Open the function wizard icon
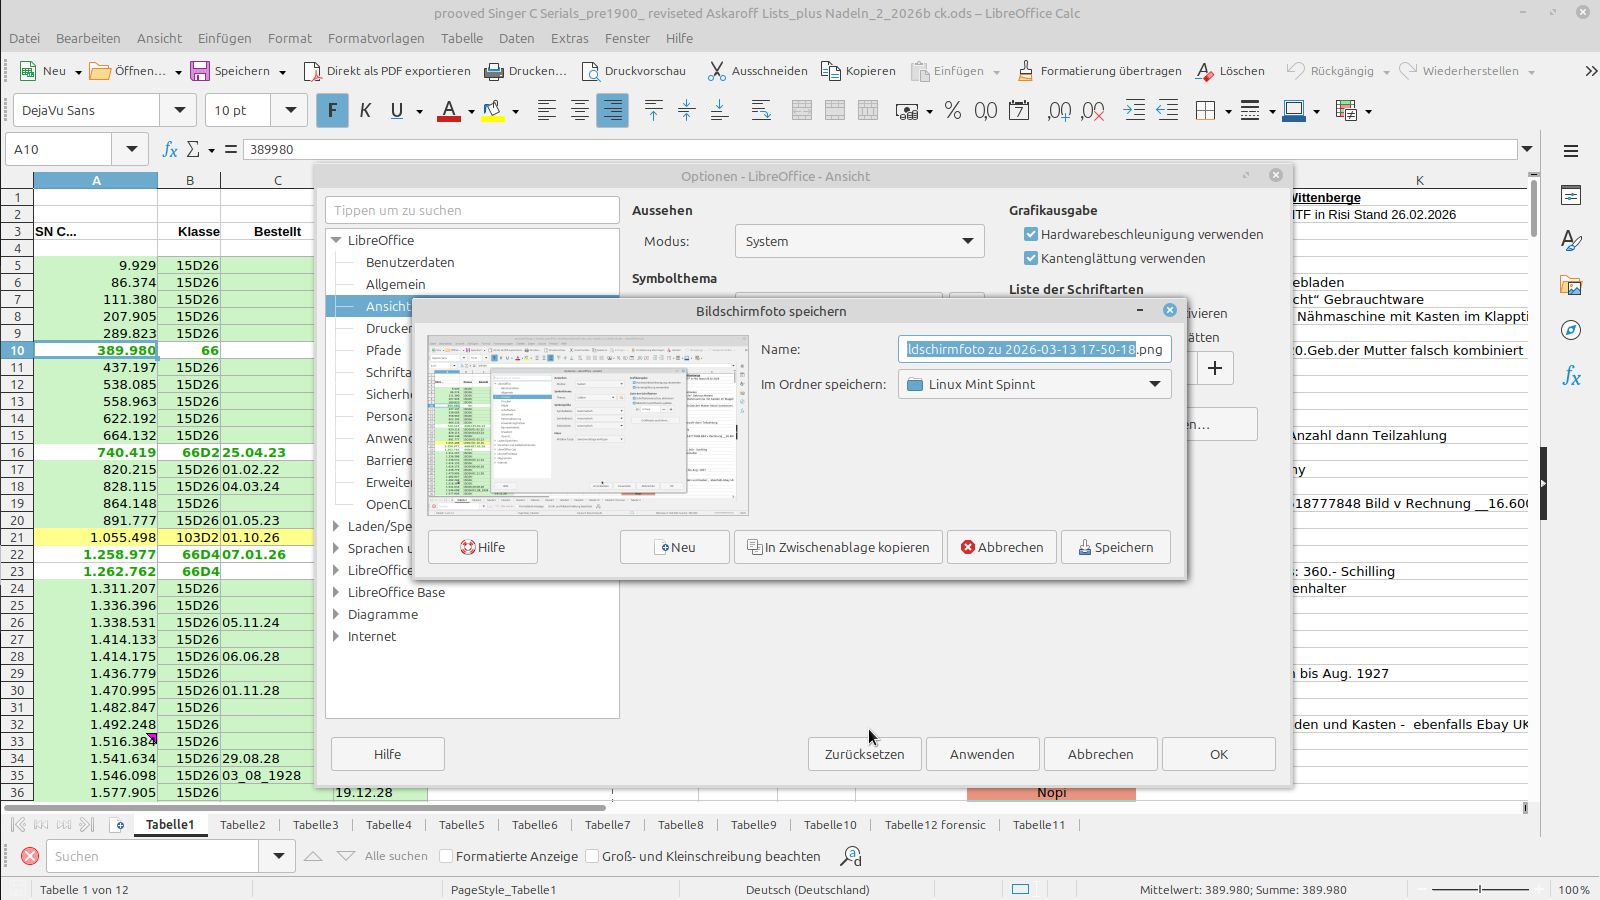This screenshot has height=900, width=1600. pyautogui.click(x=170, y=149)
